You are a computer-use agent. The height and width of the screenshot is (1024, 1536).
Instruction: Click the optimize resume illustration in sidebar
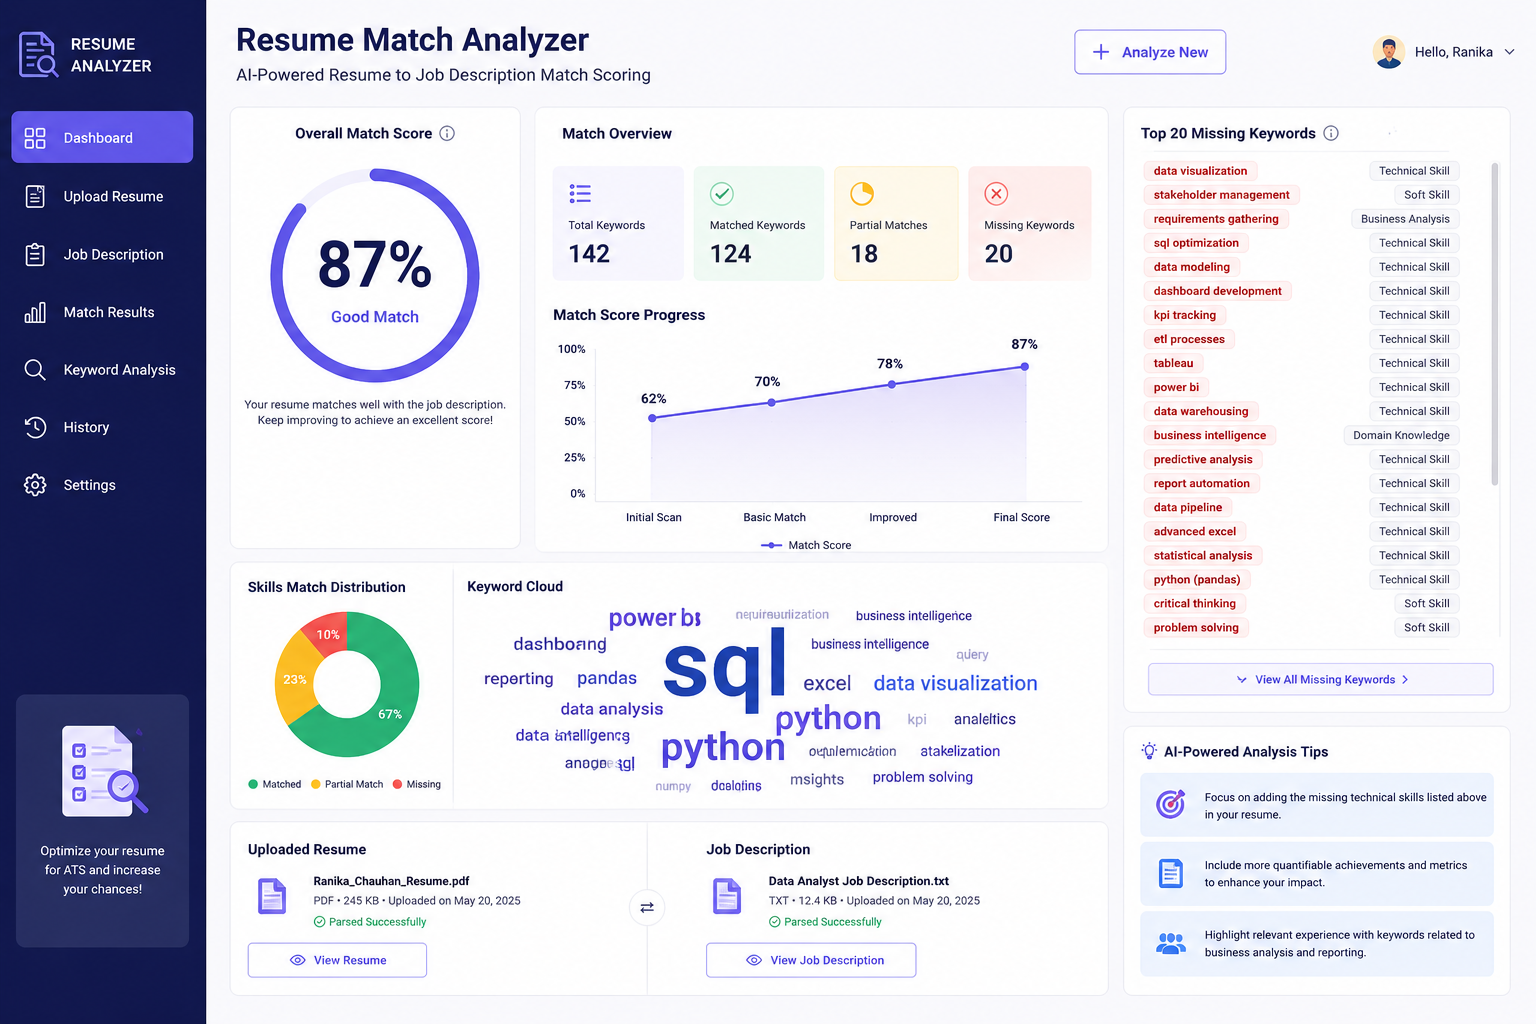[104, 772]
